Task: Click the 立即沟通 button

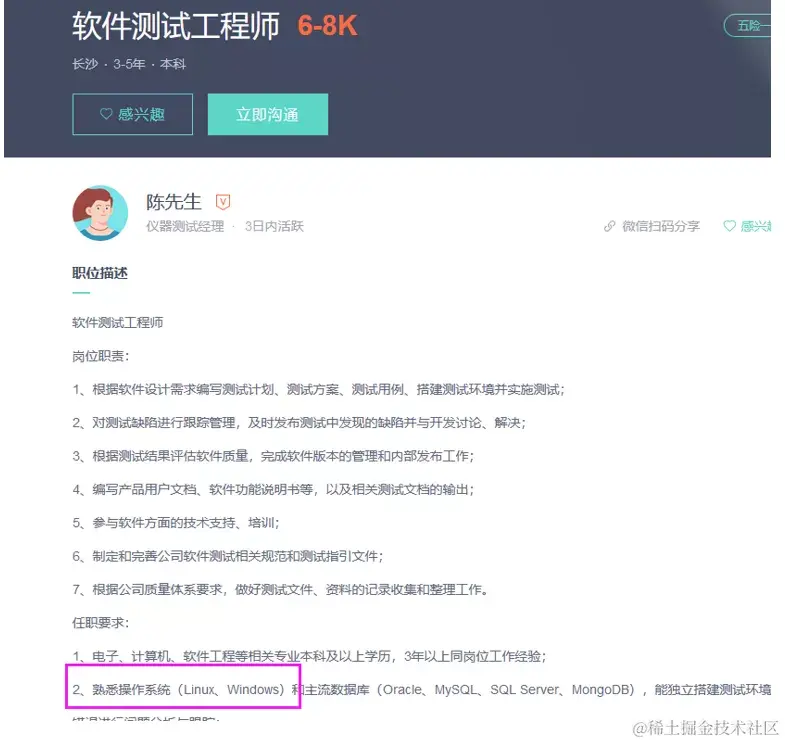Action: pos(268,114)
